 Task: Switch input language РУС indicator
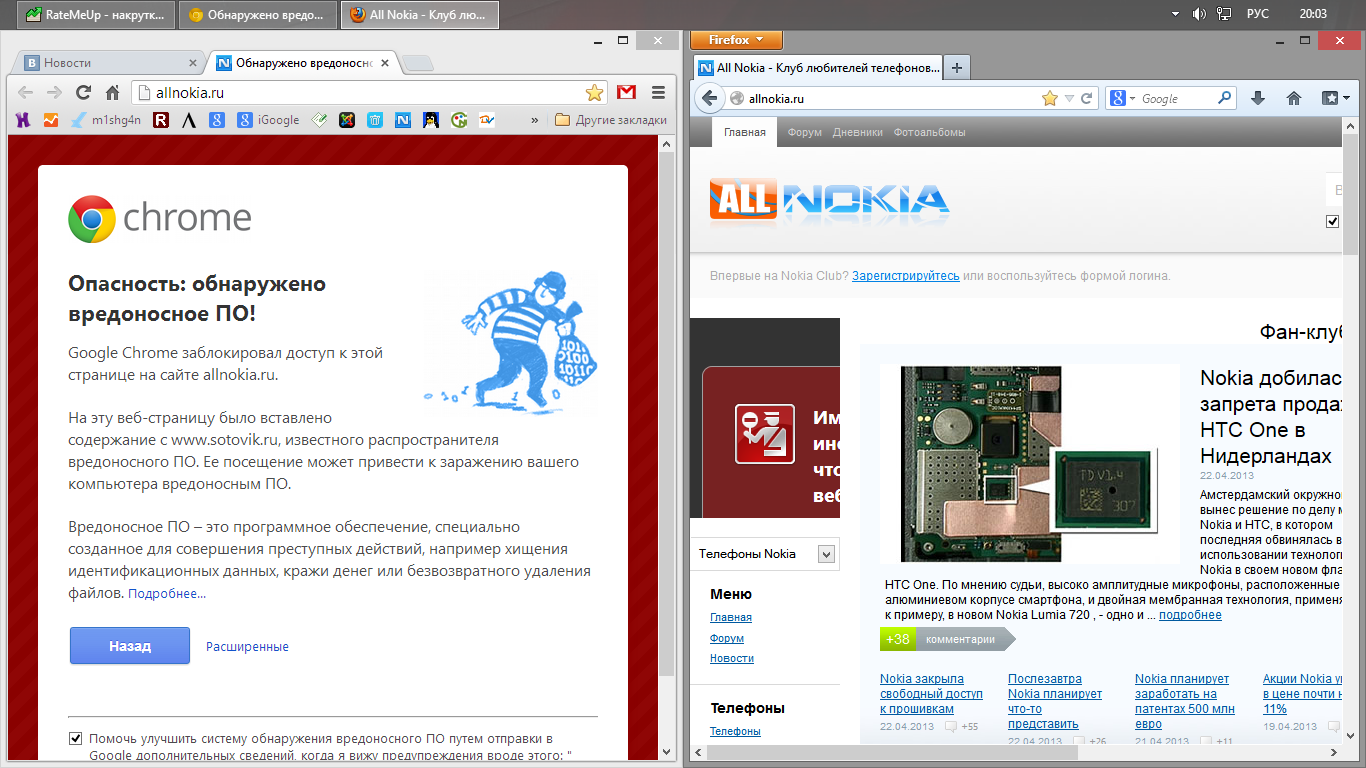click(1258, 14)
